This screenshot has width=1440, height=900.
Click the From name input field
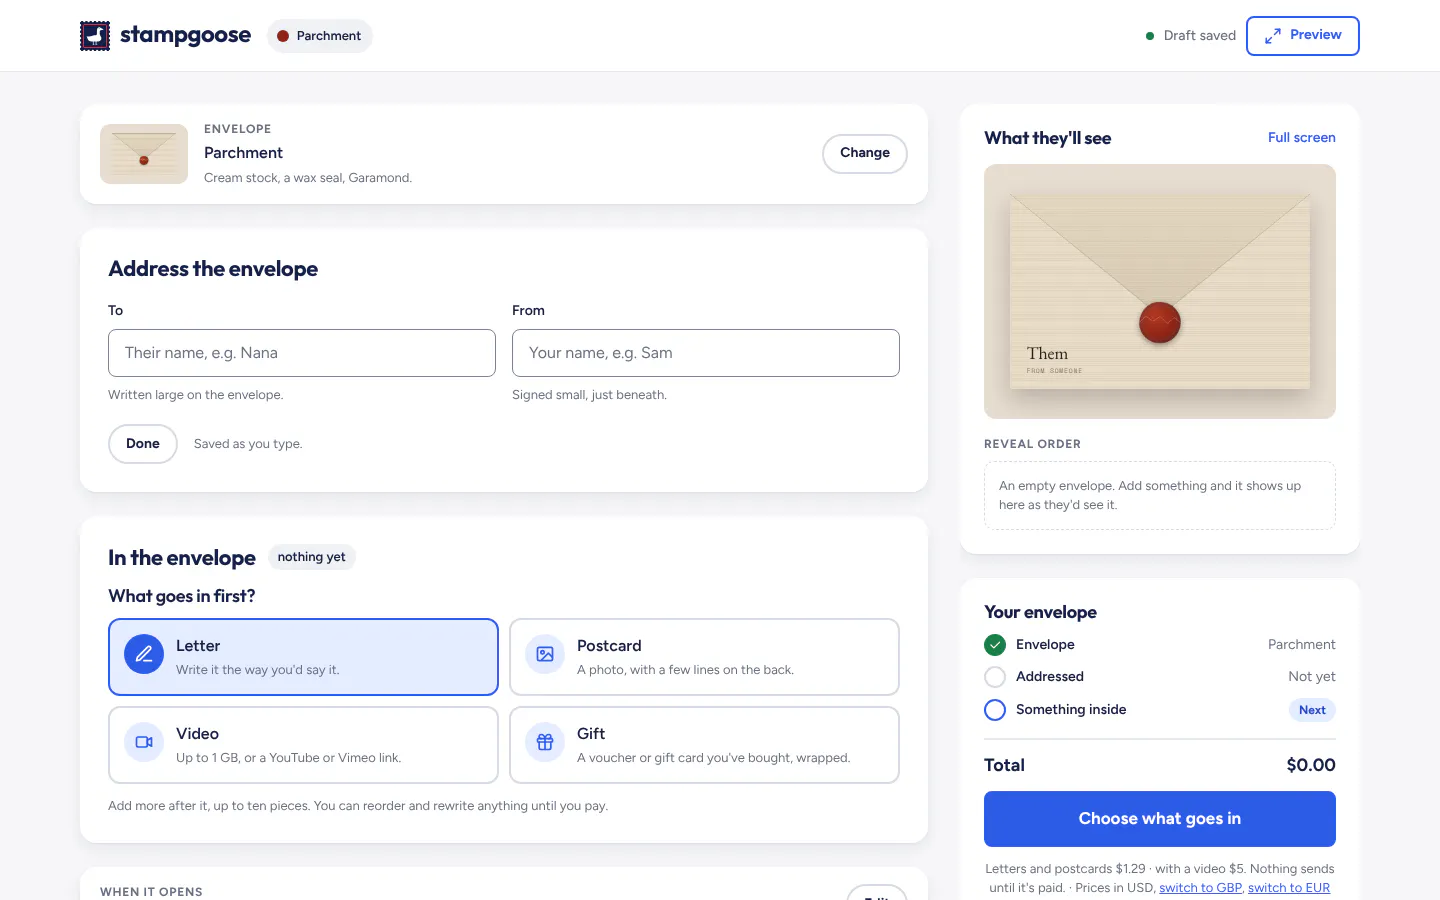pyautogui.click(x=706, y=353)
